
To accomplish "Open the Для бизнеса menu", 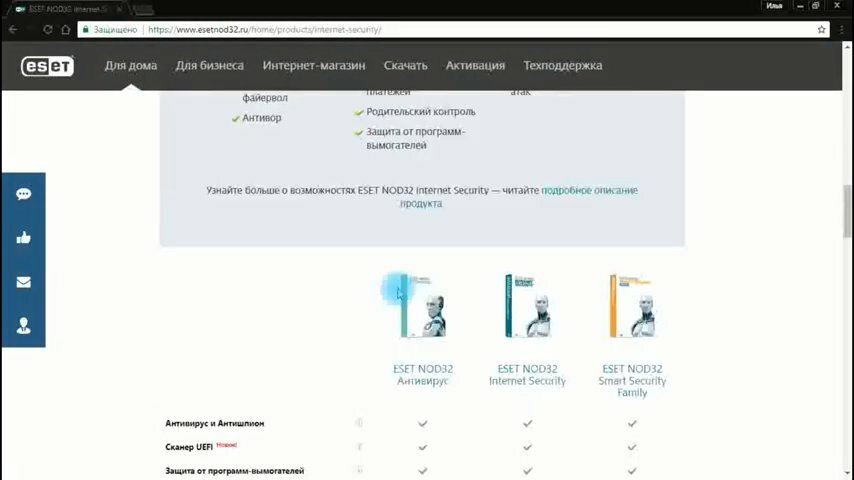I will (x=210, y=65).
